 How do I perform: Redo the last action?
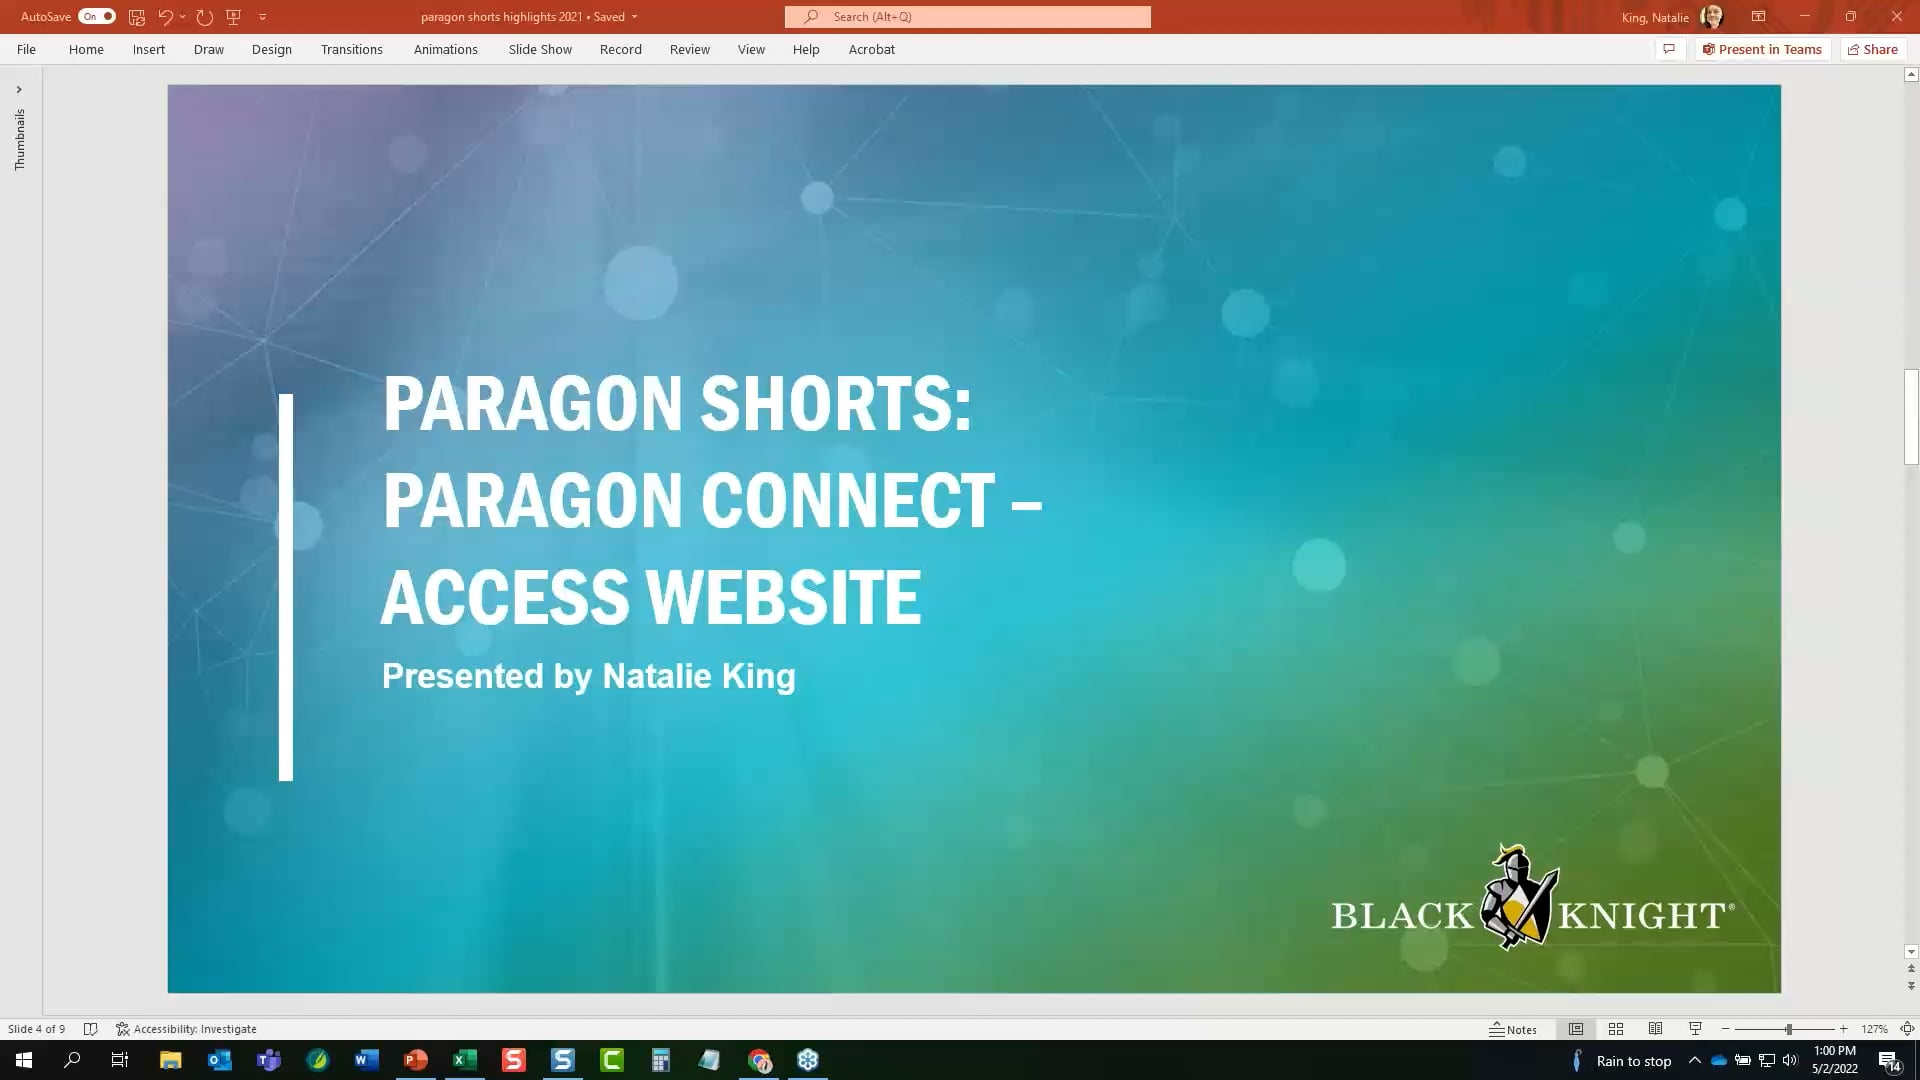(204, 17)
